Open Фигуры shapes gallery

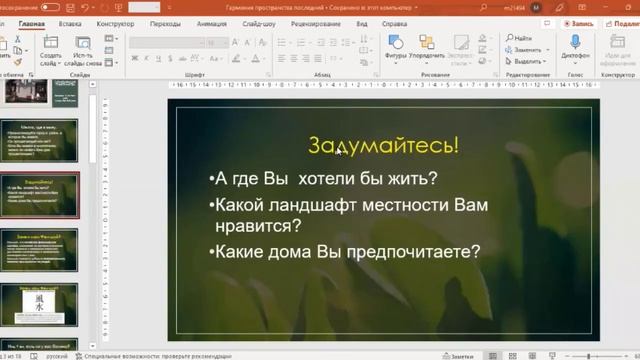click(x=396, y=49)
